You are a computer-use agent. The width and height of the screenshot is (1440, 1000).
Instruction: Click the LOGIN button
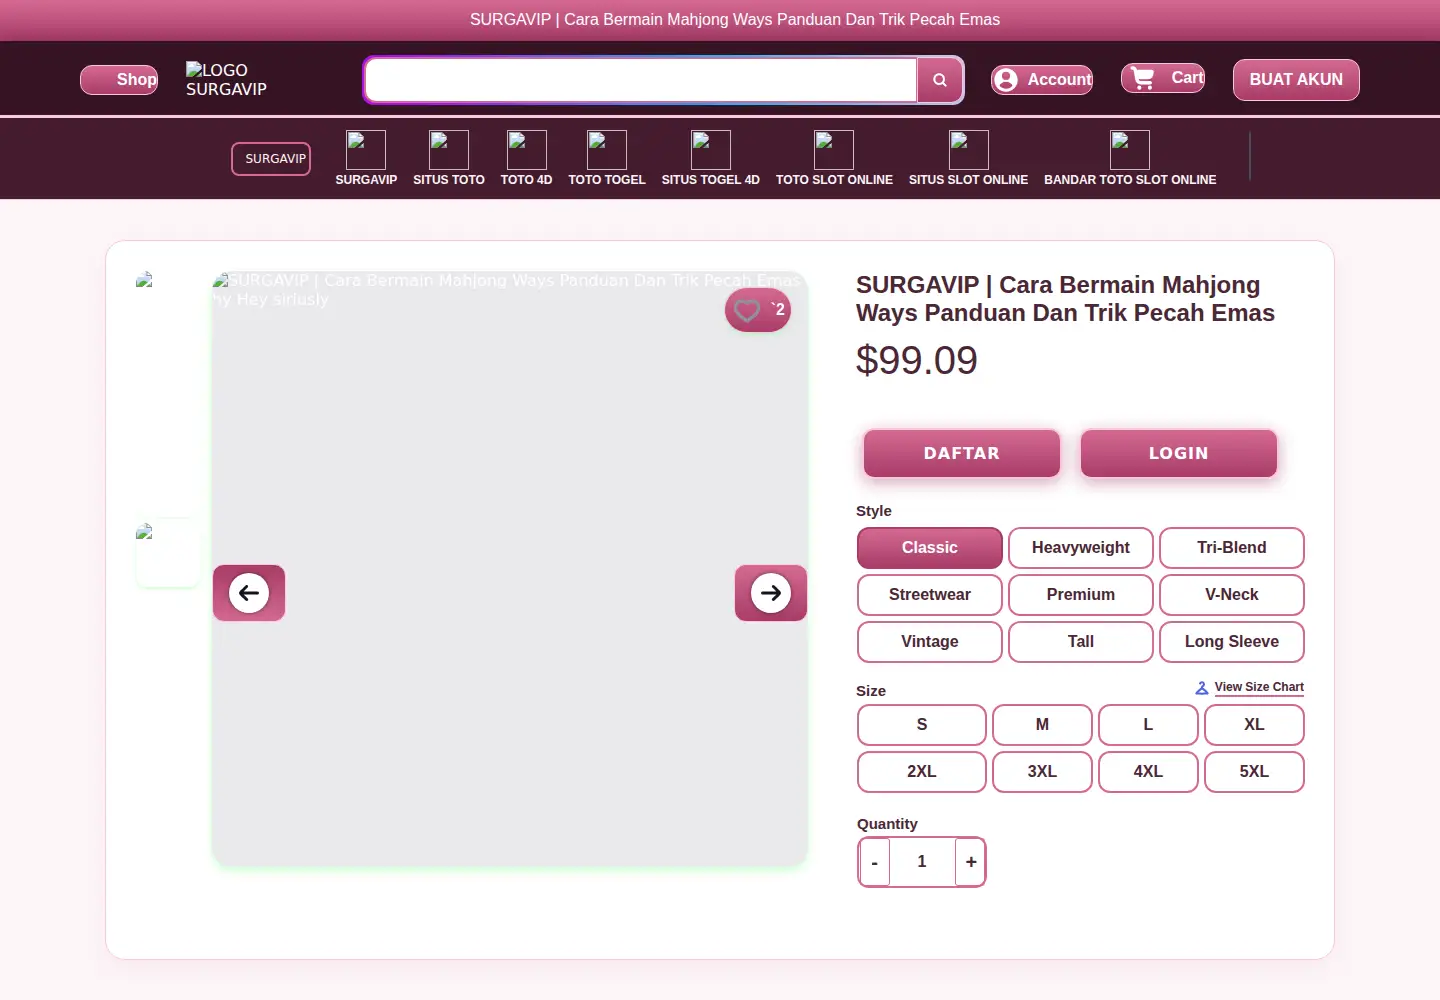pyautogui.click(x=1179, y=453)
